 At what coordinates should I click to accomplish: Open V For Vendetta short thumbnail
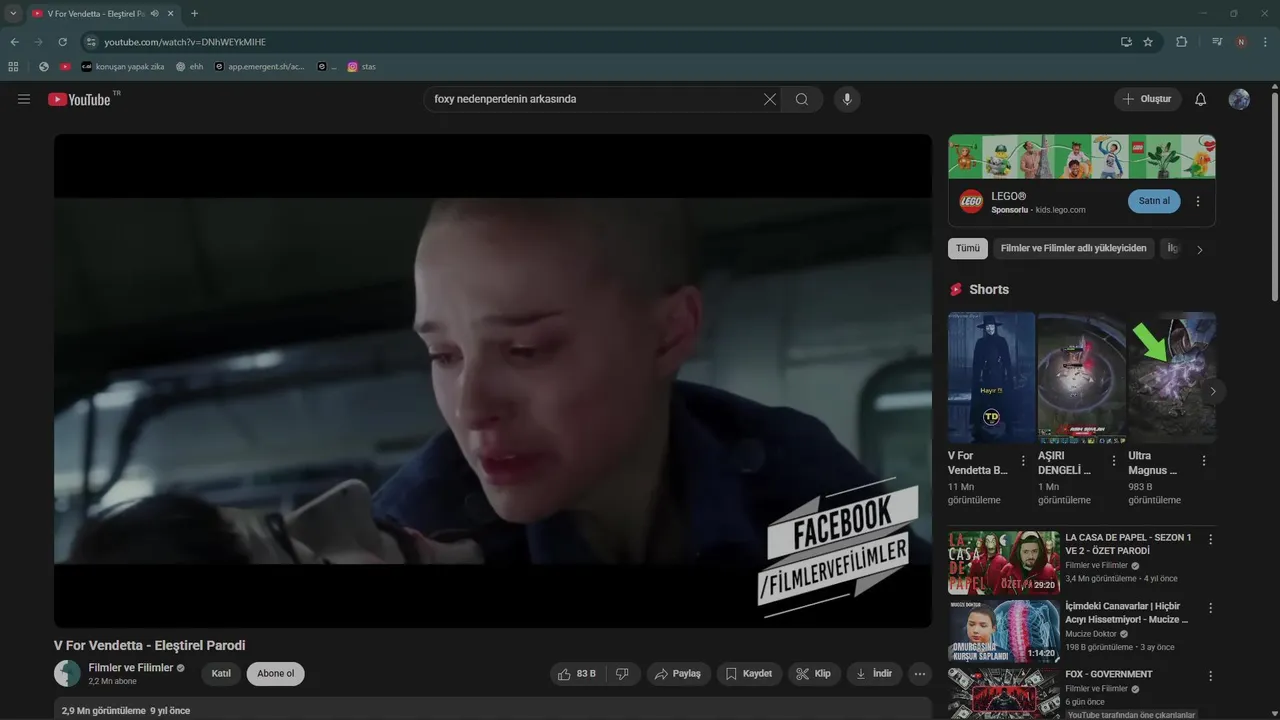(x=991, y=377)
